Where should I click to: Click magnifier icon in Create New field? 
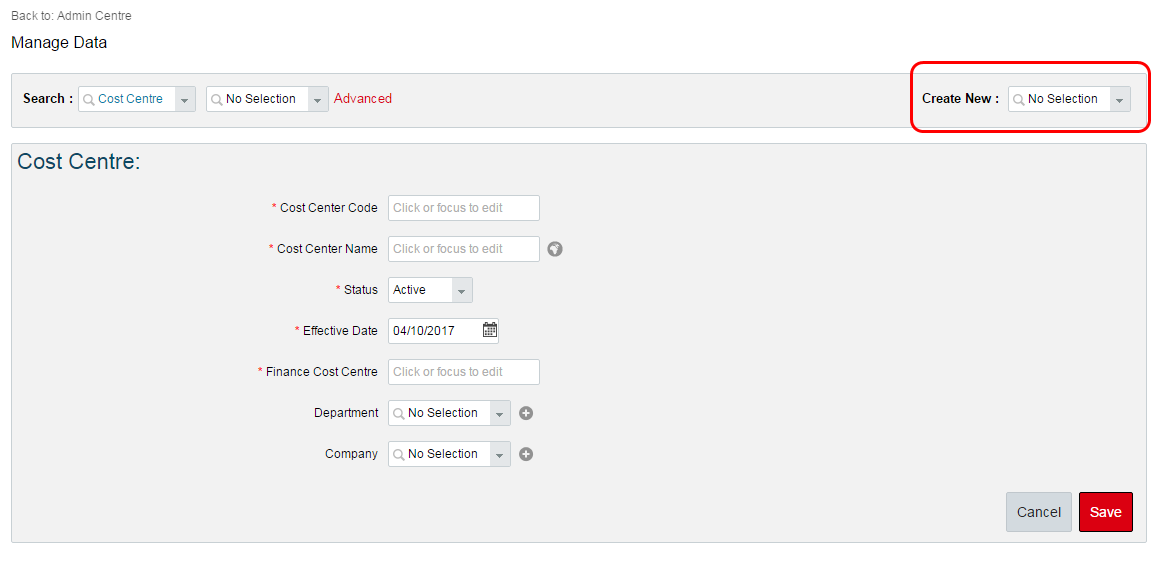click(x=1018, y=99)
